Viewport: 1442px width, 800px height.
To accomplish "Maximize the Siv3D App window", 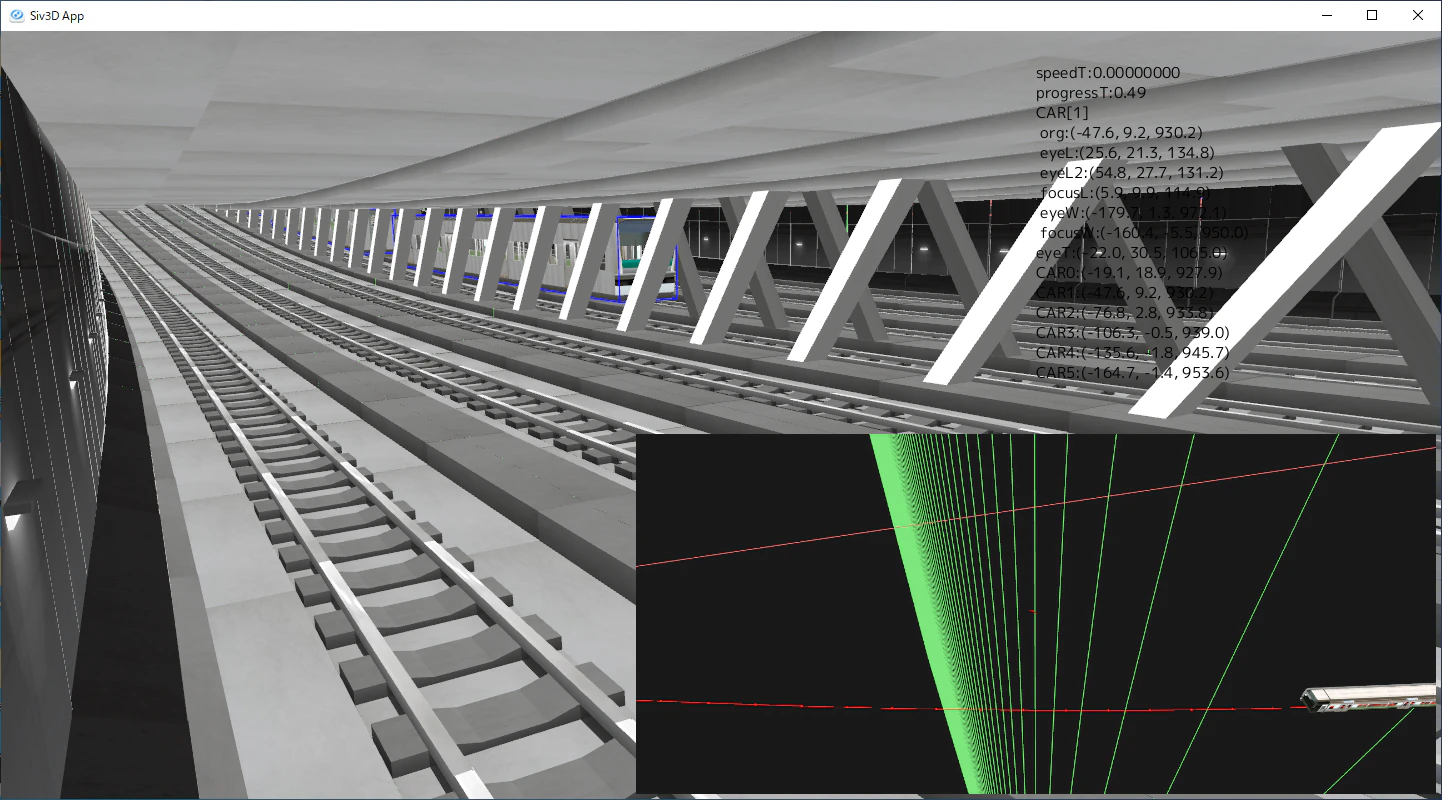I will coord(1372,16).
